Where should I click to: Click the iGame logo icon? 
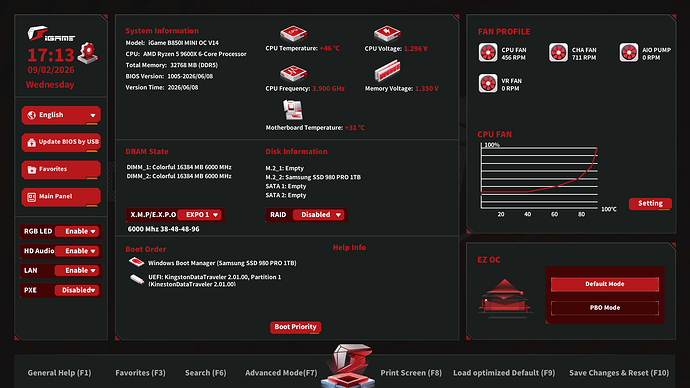[x=51, y=33]
